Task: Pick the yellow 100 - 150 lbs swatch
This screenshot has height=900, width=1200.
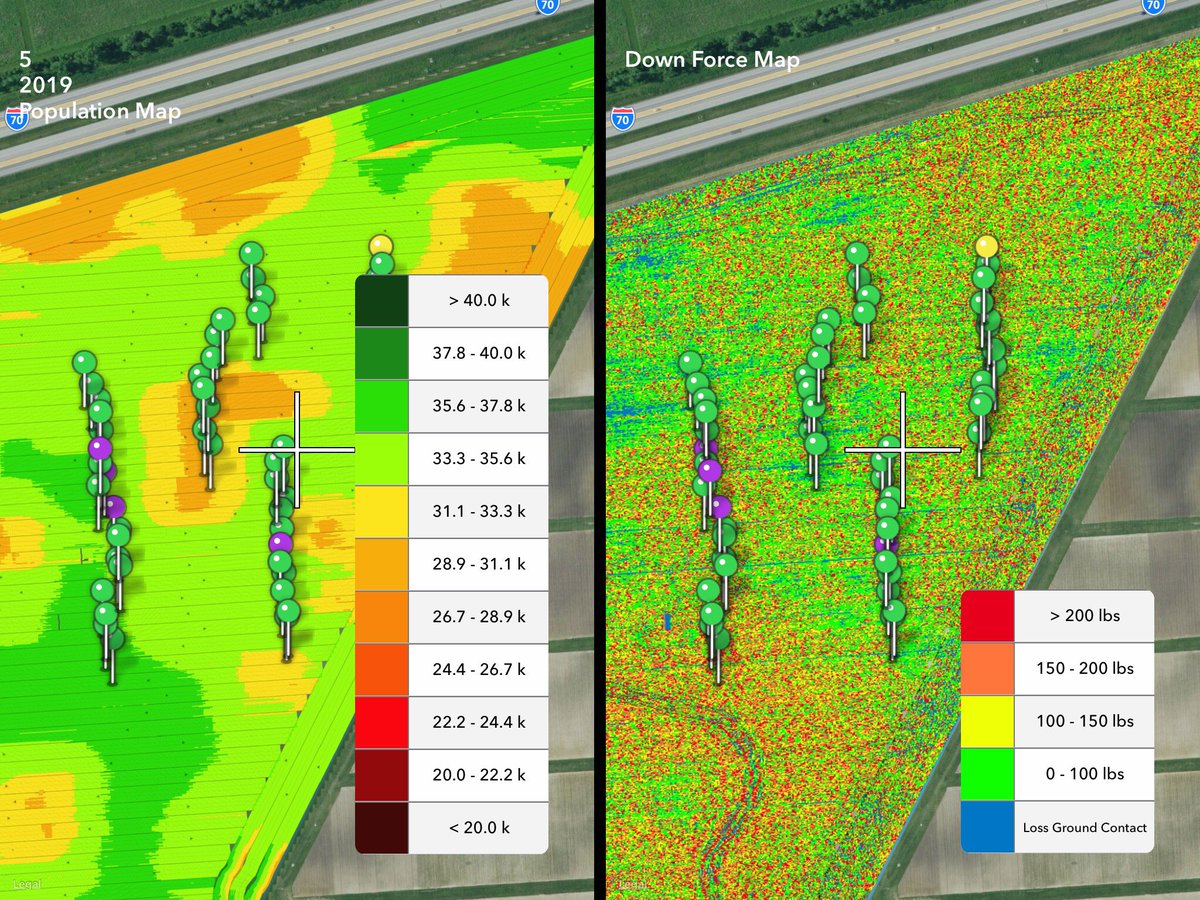Action: [988, 721]
